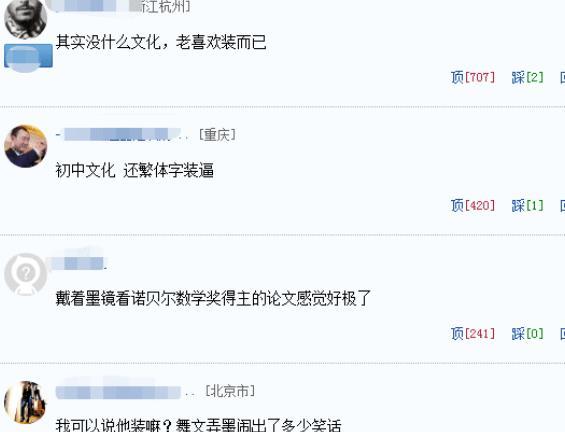Click 踩[1] on the Chongqing comment
565x432 pixels.
pyautogui.click(x=527, y=205)
